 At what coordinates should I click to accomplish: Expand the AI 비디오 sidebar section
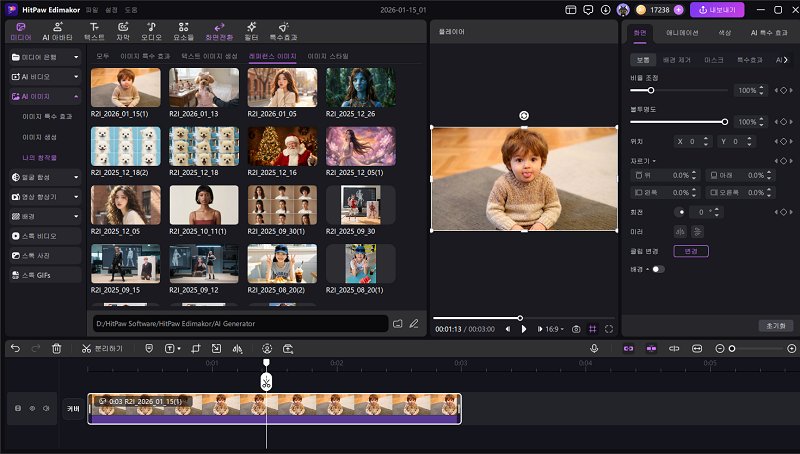(76, 75)
